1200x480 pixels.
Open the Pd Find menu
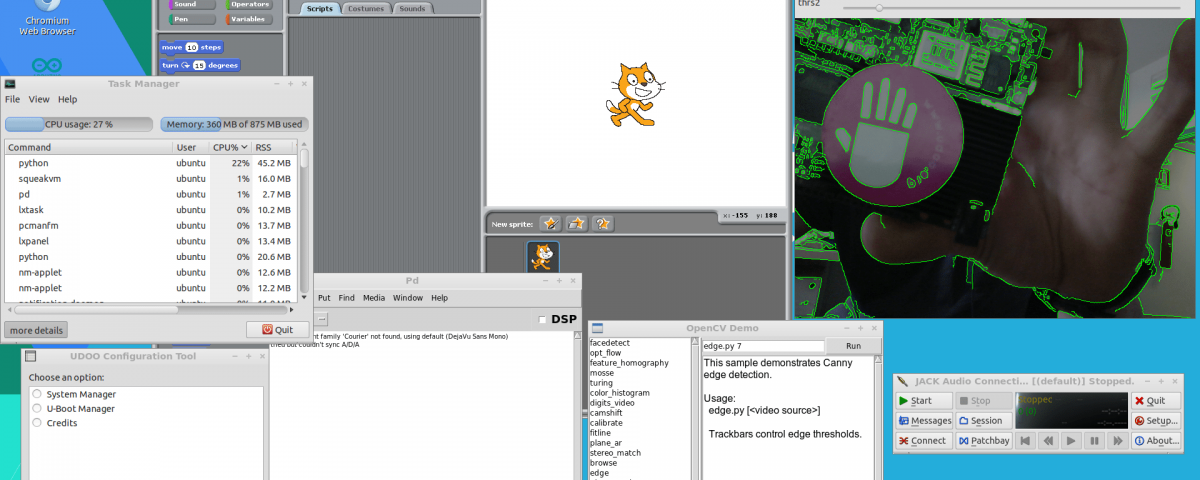(346, 298)
